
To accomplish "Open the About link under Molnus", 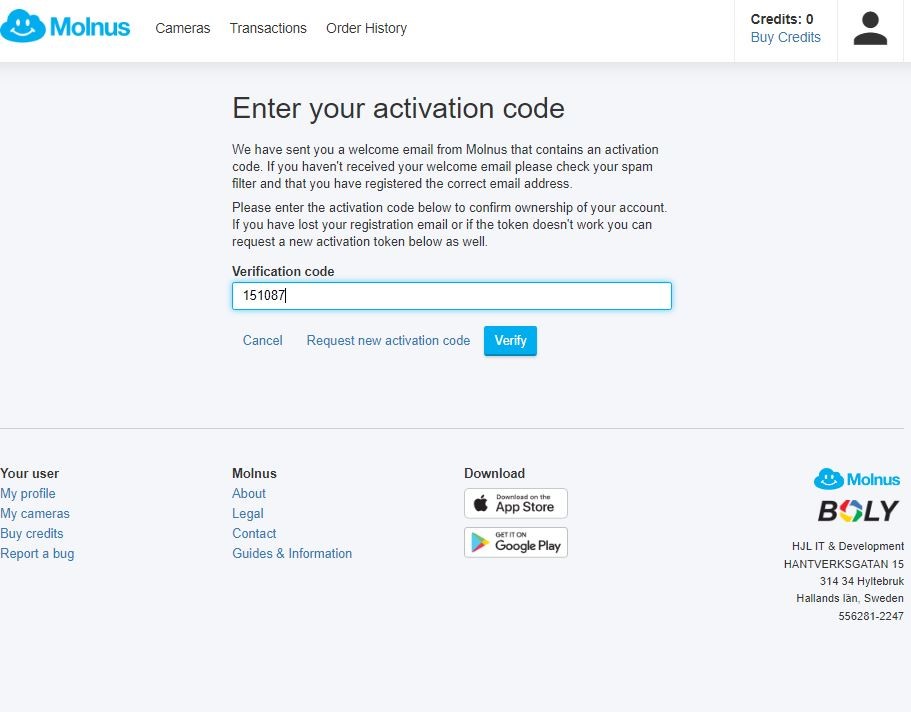I will point(249,493).
